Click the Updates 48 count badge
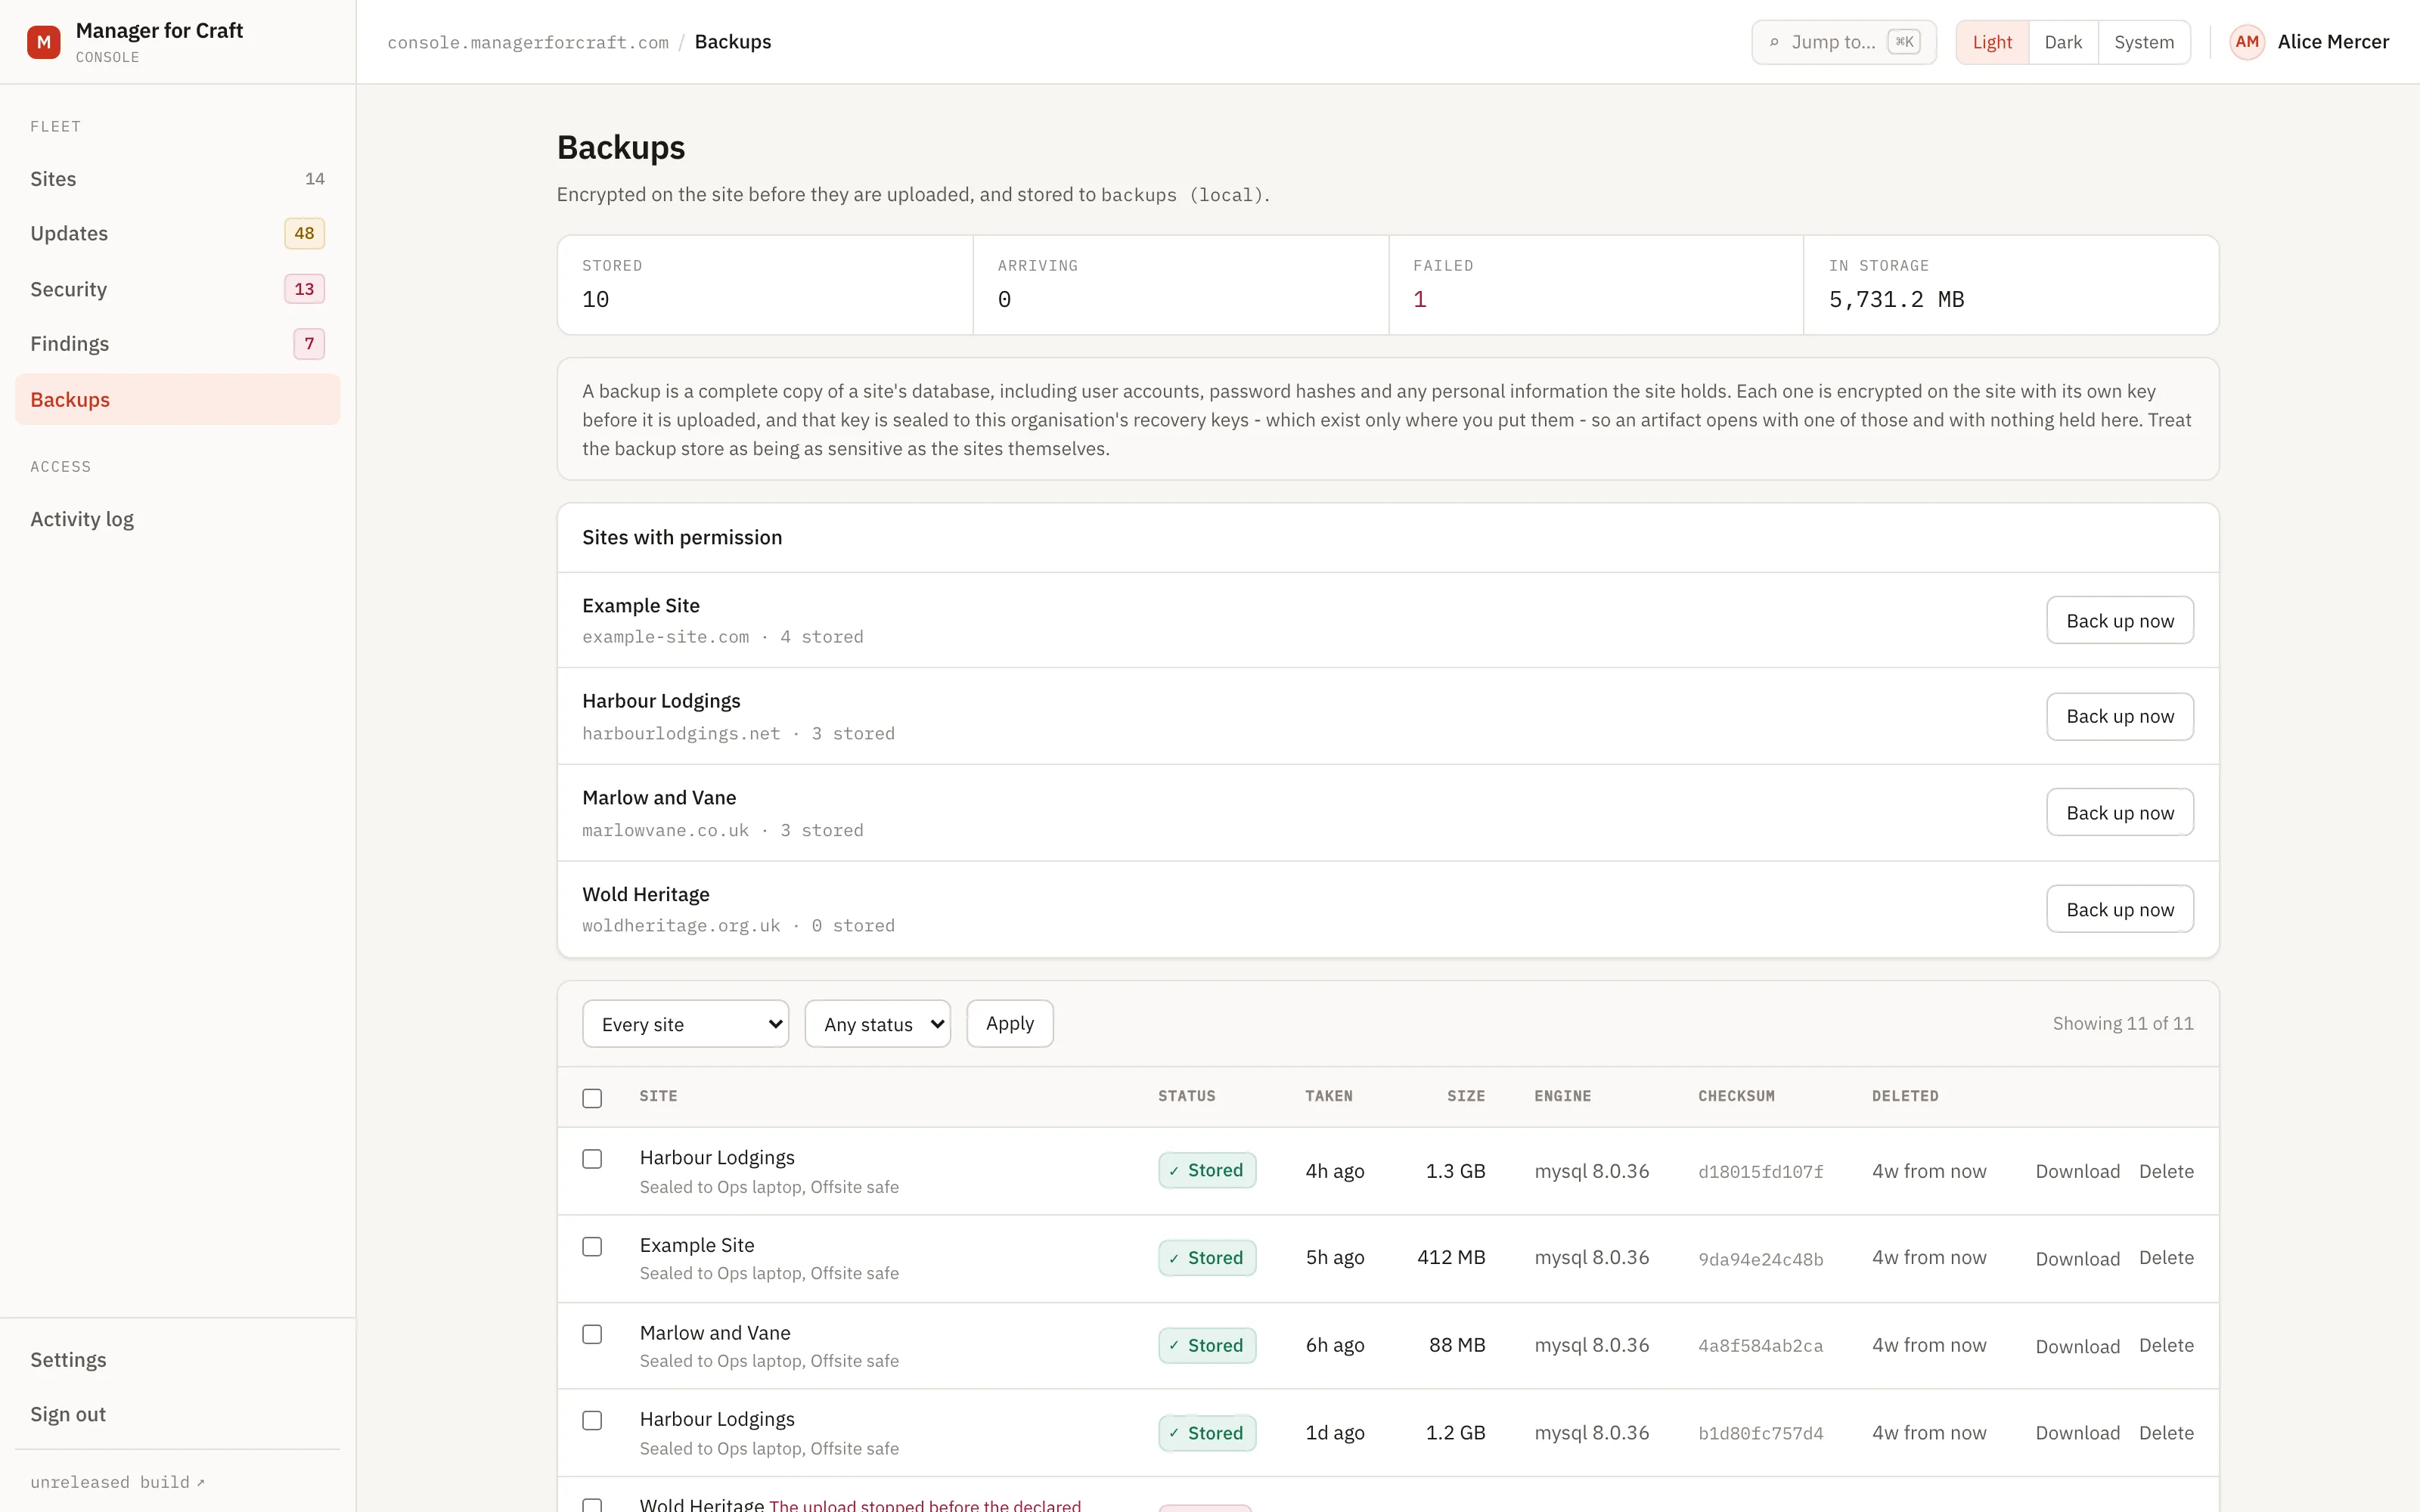The image size is (2420, 1512). tap(304, 233)
